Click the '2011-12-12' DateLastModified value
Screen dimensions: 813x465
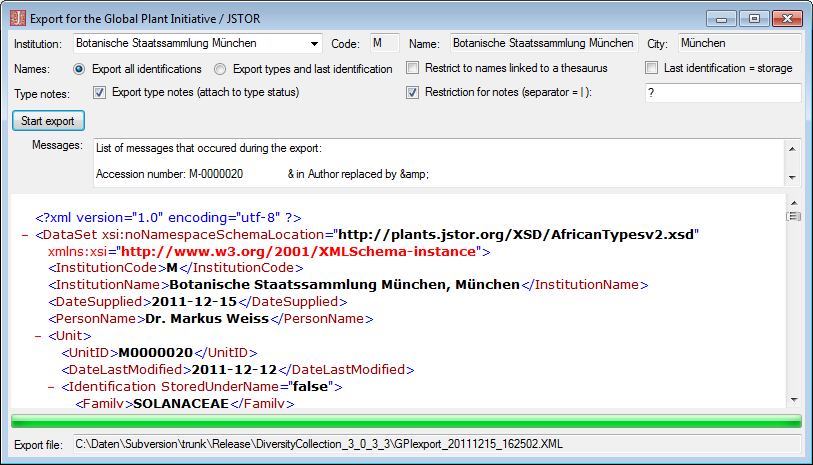coord(234,370)
